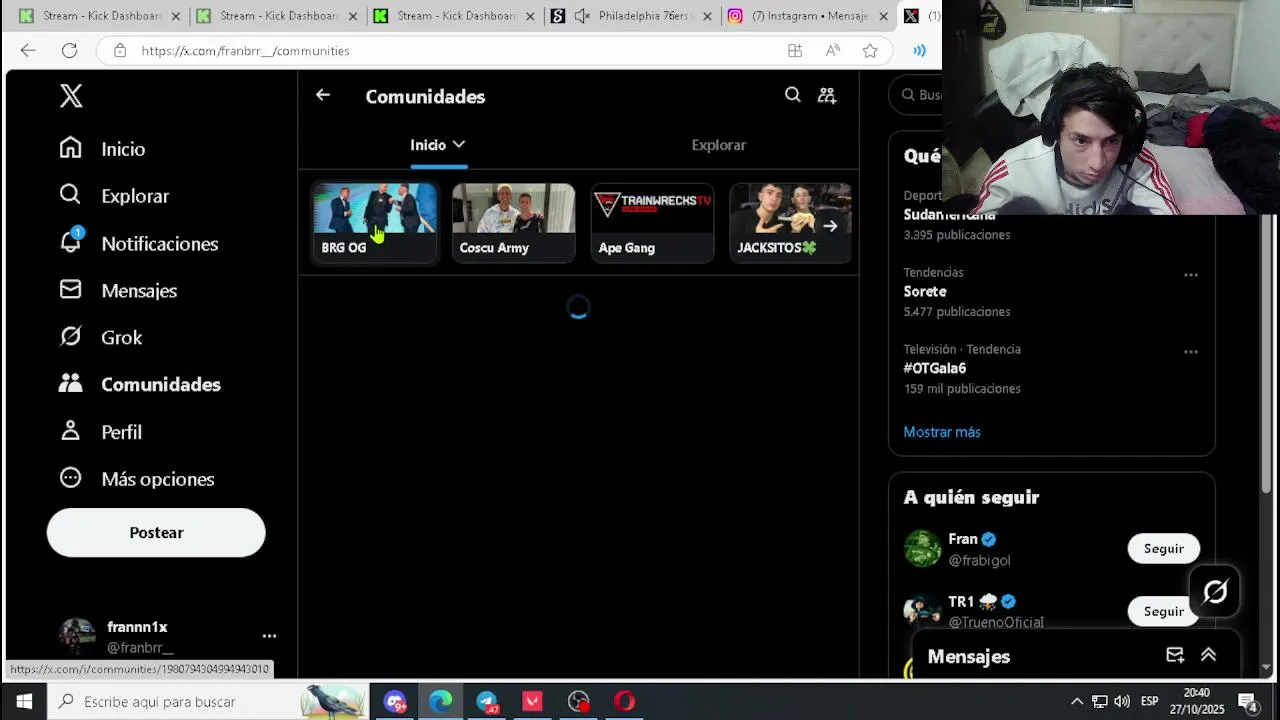Show hidden tray icons chevron
The image size is (1280, 720).
[x=1076, y=701]
